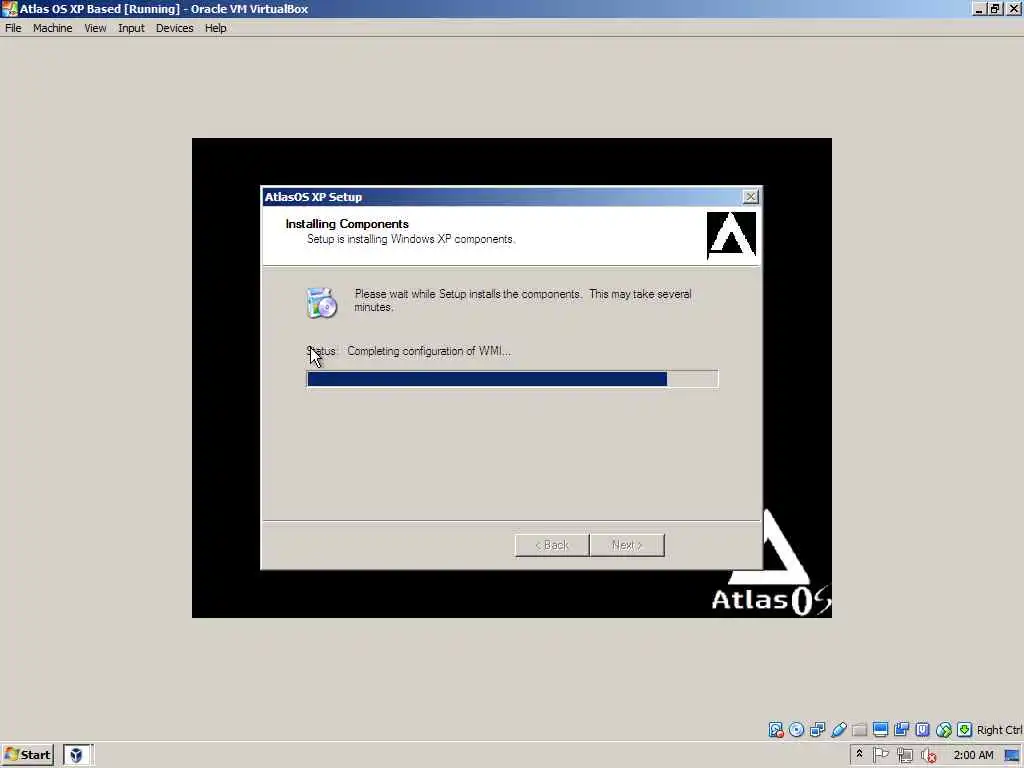The height and width of the screenshot is (768, 1024).
Task: Click the installation progress bar
Action: point(512,379)
